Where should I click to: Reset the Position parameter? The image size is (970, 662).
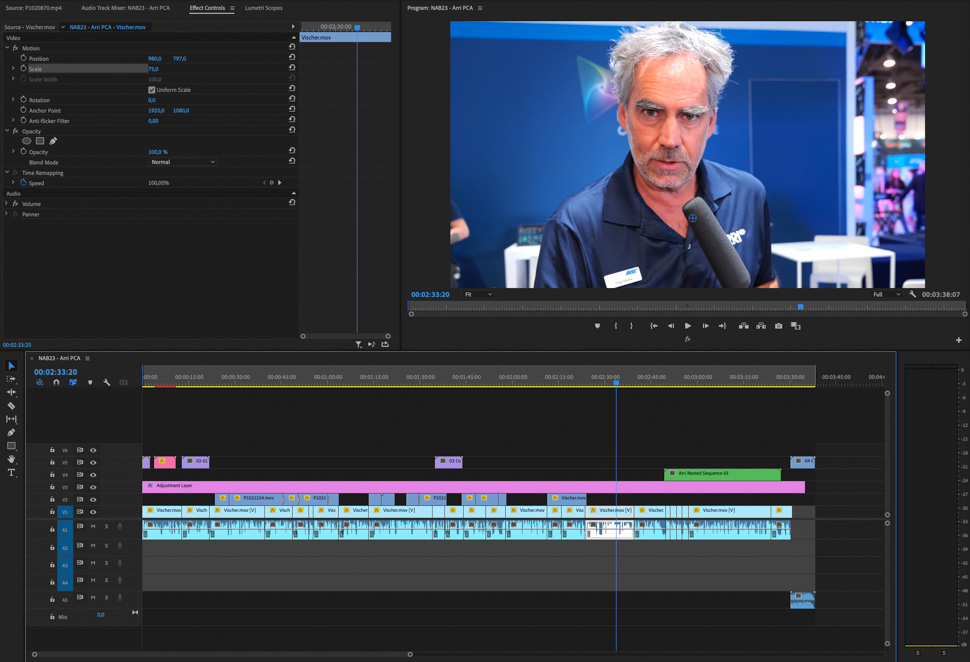(292, 57)
